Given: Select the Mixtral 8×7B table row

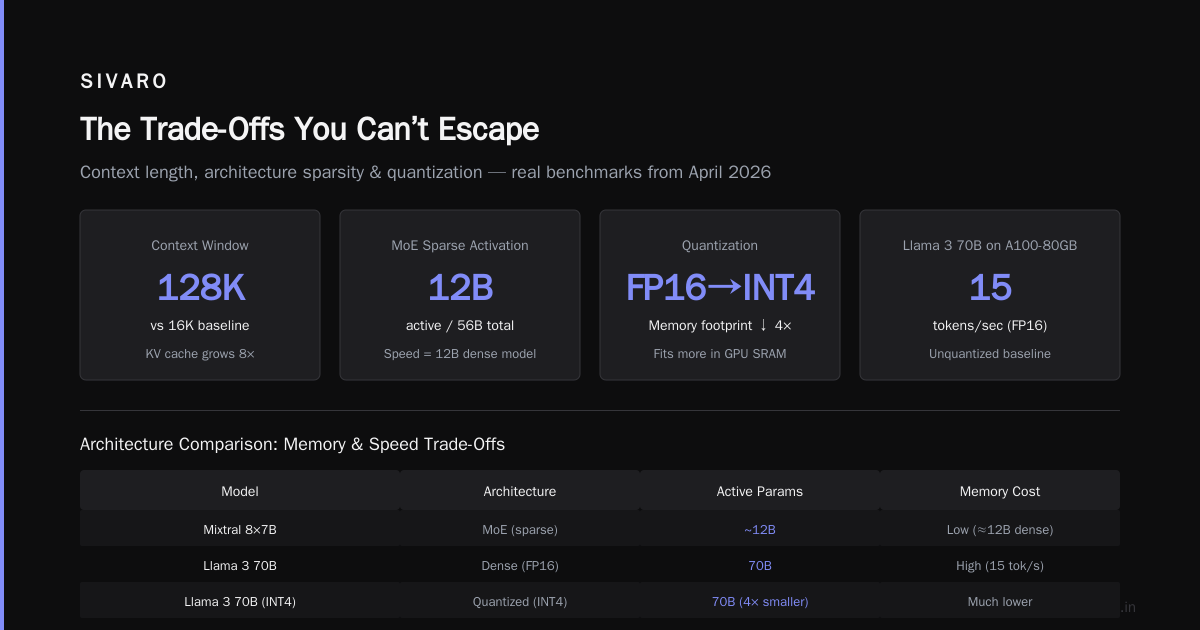Looking at the screenshot, I should click(x=600, y=529).
